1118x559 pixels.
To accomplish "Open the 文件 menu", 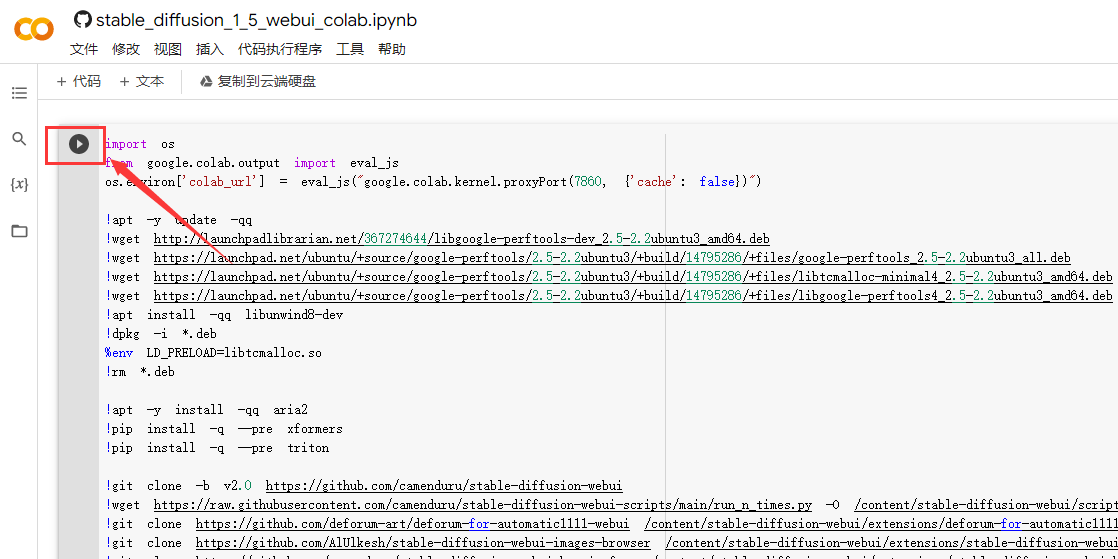I will 84,49.
